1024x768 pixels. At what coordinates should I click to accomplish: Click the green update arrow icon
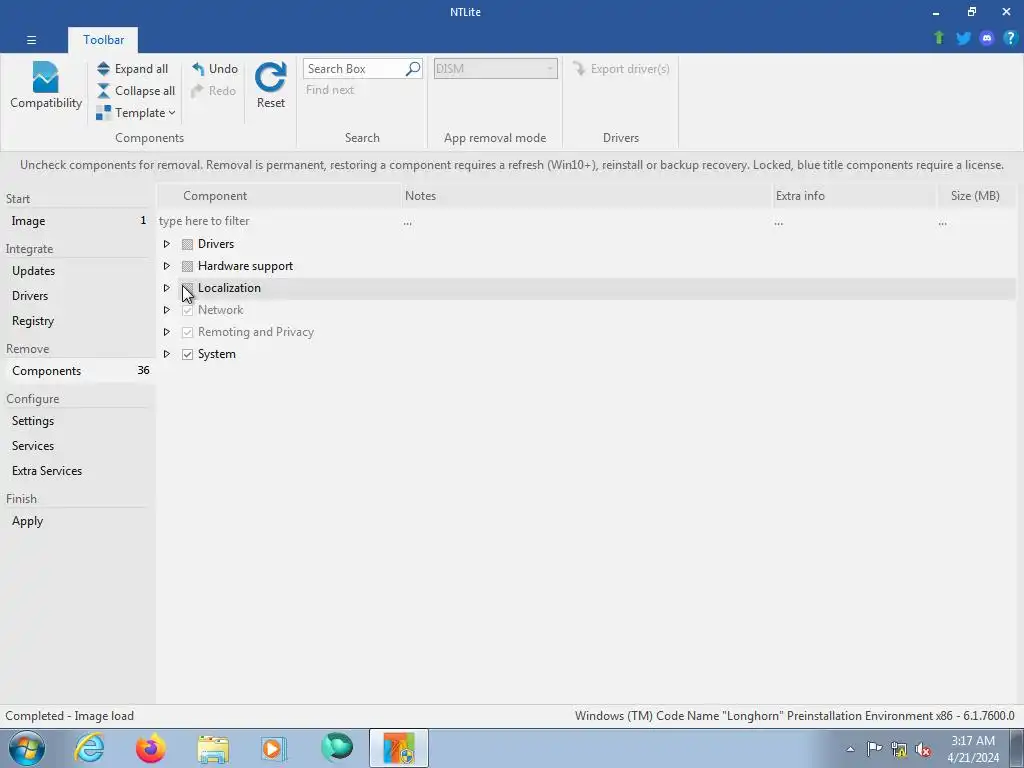(939, 38)
